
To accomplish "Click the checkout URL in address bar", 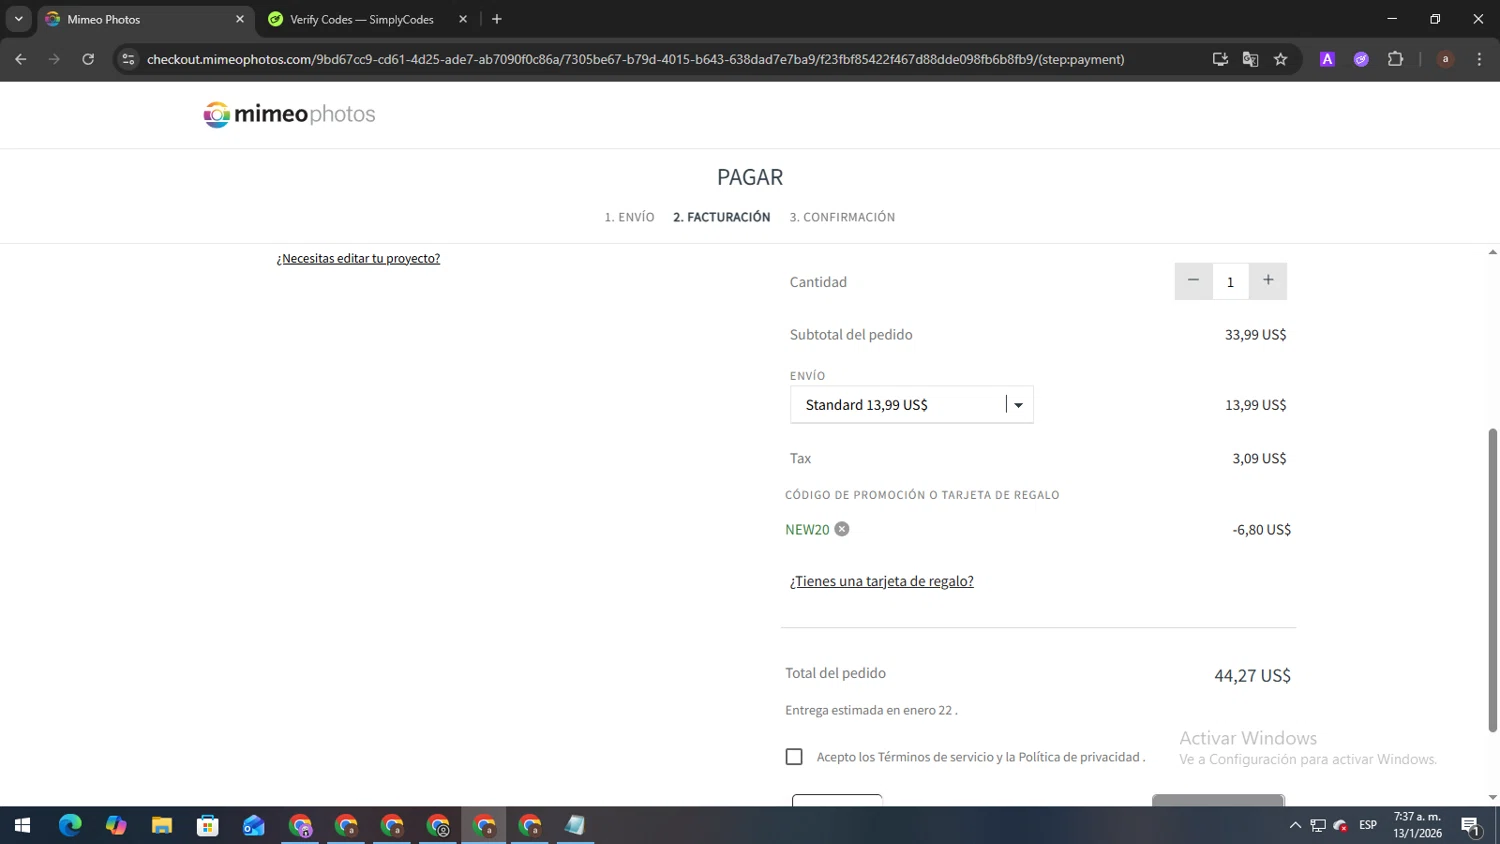I will tap(636, 59).
